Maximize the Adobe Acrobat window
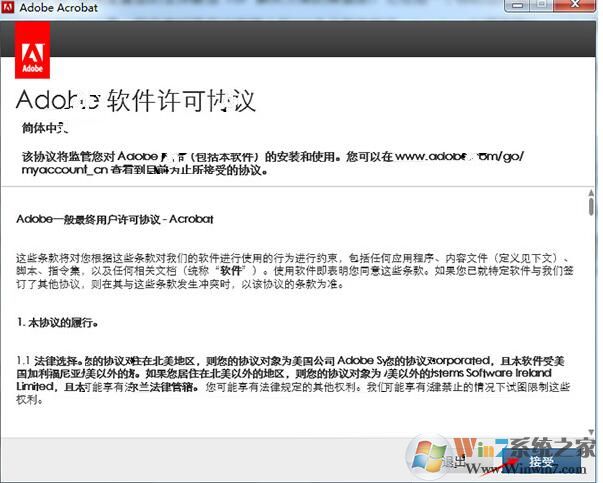Viewport: 603px width, 483px height. click(x=541, y=5)
